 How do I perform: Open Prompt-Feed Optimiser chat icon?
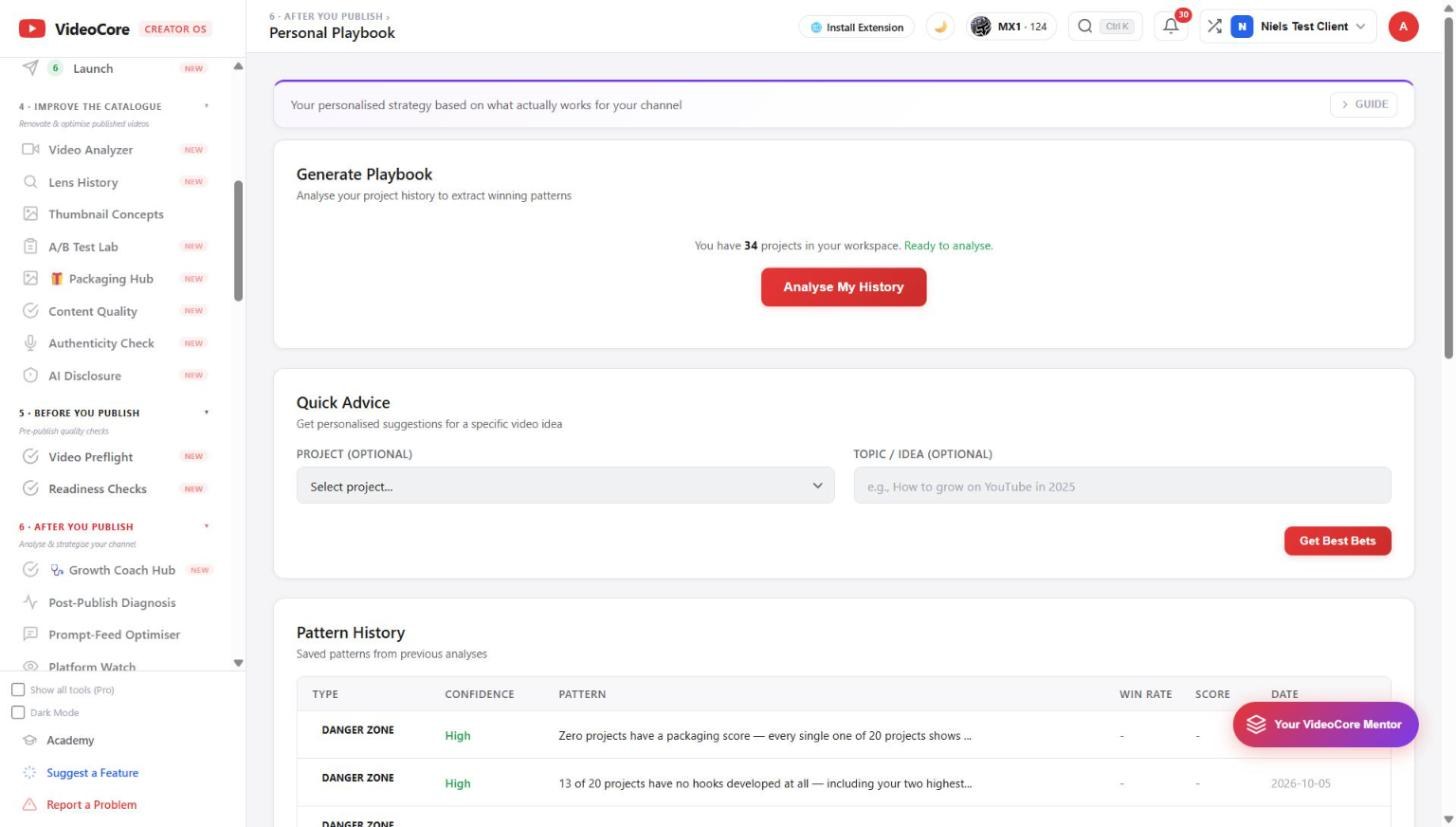[30, 635]
